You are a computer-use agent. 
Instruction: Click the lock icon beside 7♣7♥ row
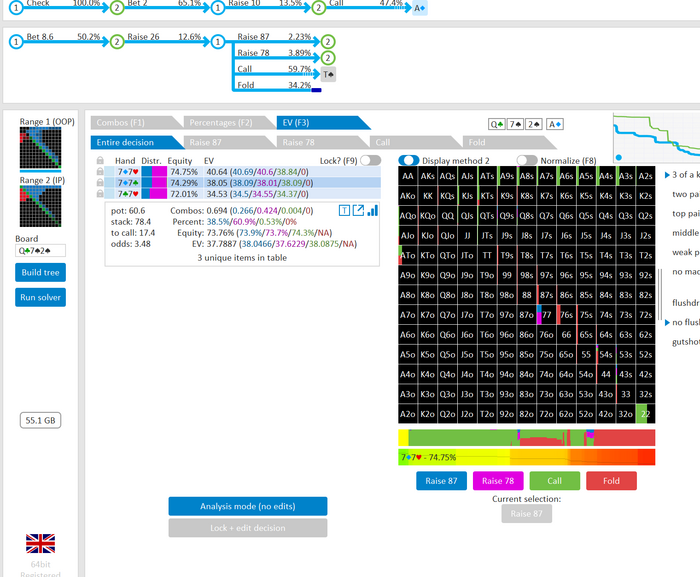click(100, 194)
